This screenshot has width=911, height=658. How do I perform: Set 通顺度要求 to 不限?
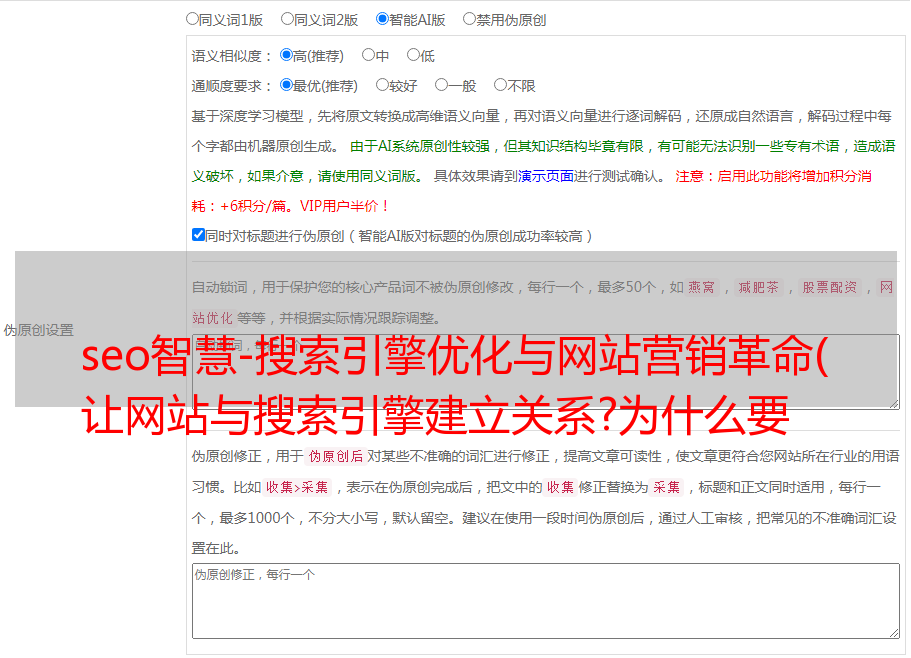500,85
